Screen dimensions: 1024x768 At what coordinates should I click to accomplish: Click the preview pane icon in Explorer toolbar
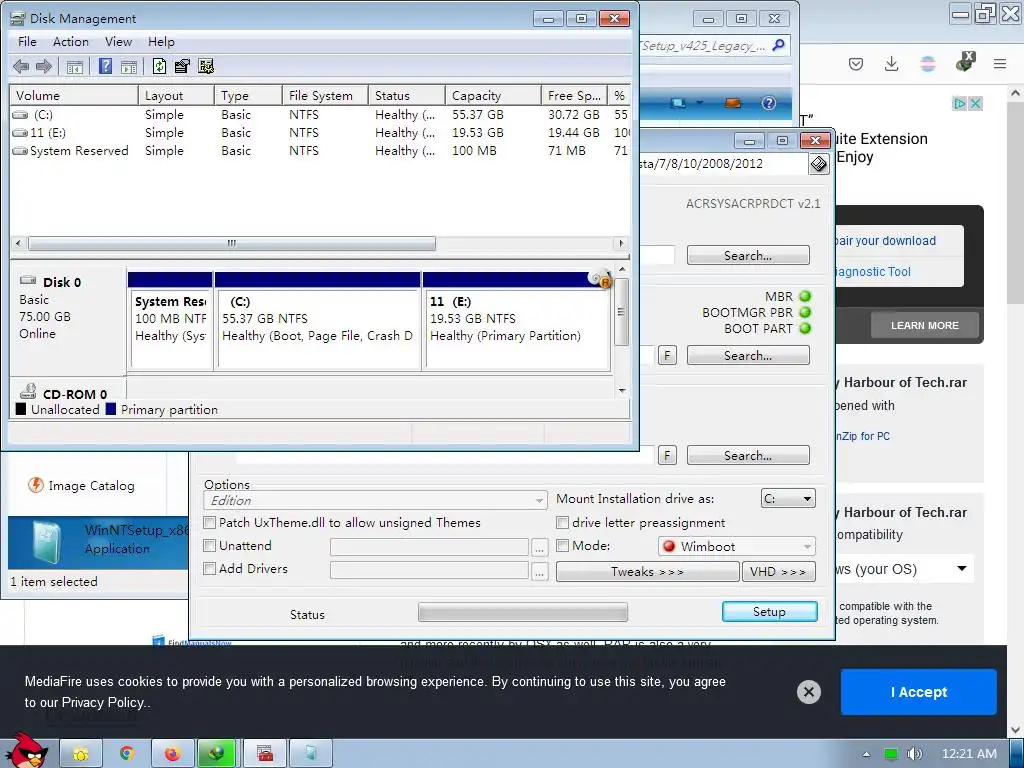(733, 103)
